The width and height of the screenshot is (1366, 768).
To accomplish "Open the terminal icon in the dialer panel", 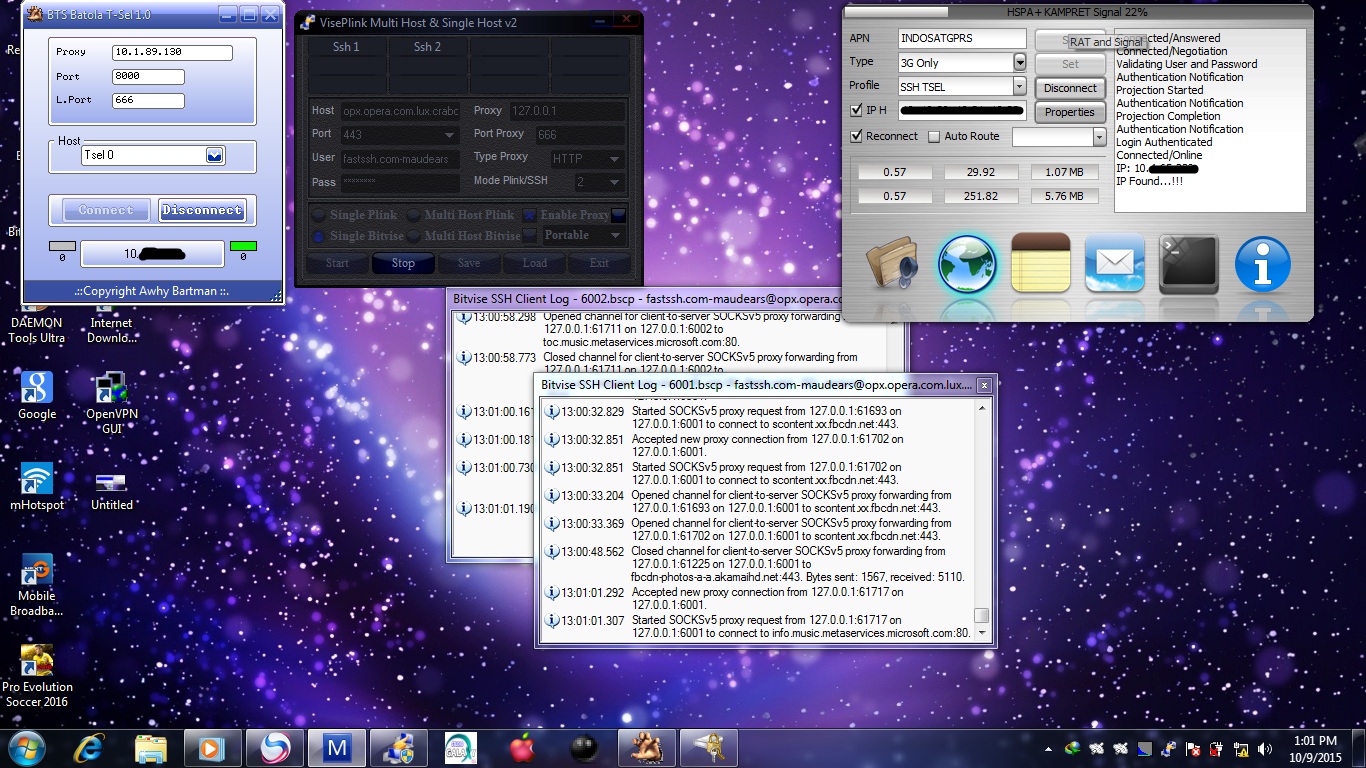I will tap(1188, 265).
